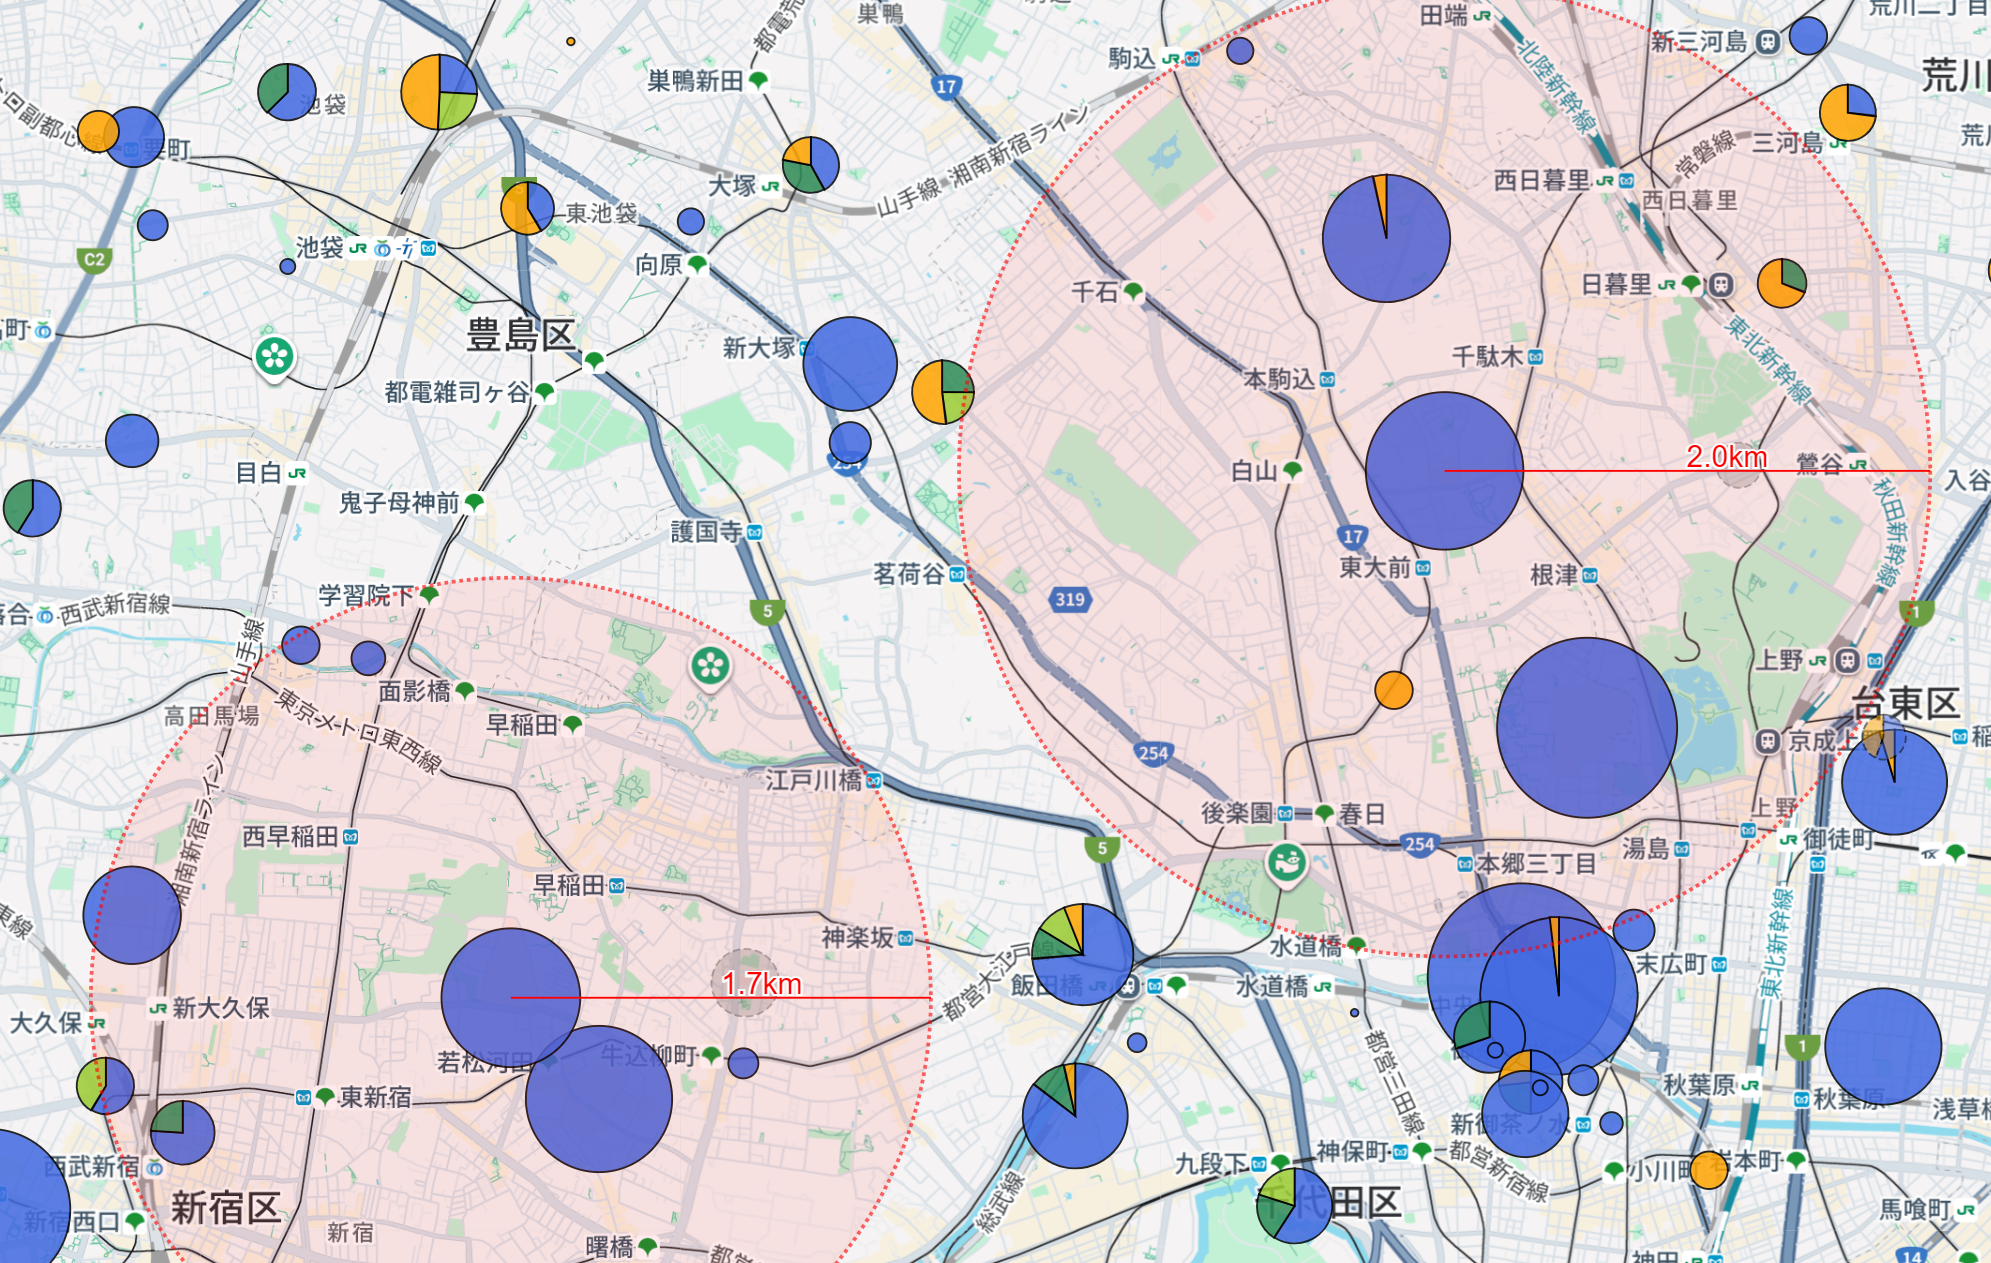Click the 新宿区 ward label
Viewport: 1991px width, 1263px height.
coord(225,1208)
